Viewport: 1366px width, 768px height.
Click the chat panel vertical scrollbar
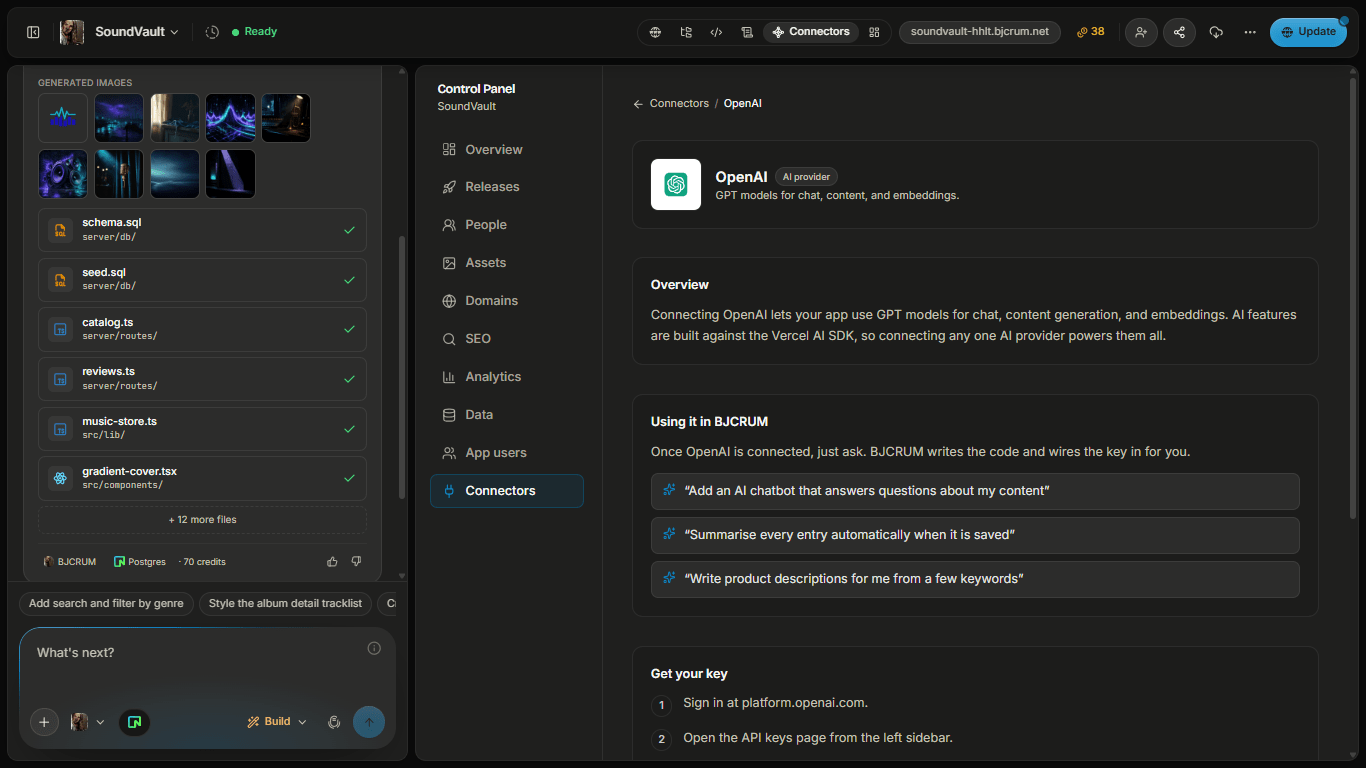click(x=402, y=367)
